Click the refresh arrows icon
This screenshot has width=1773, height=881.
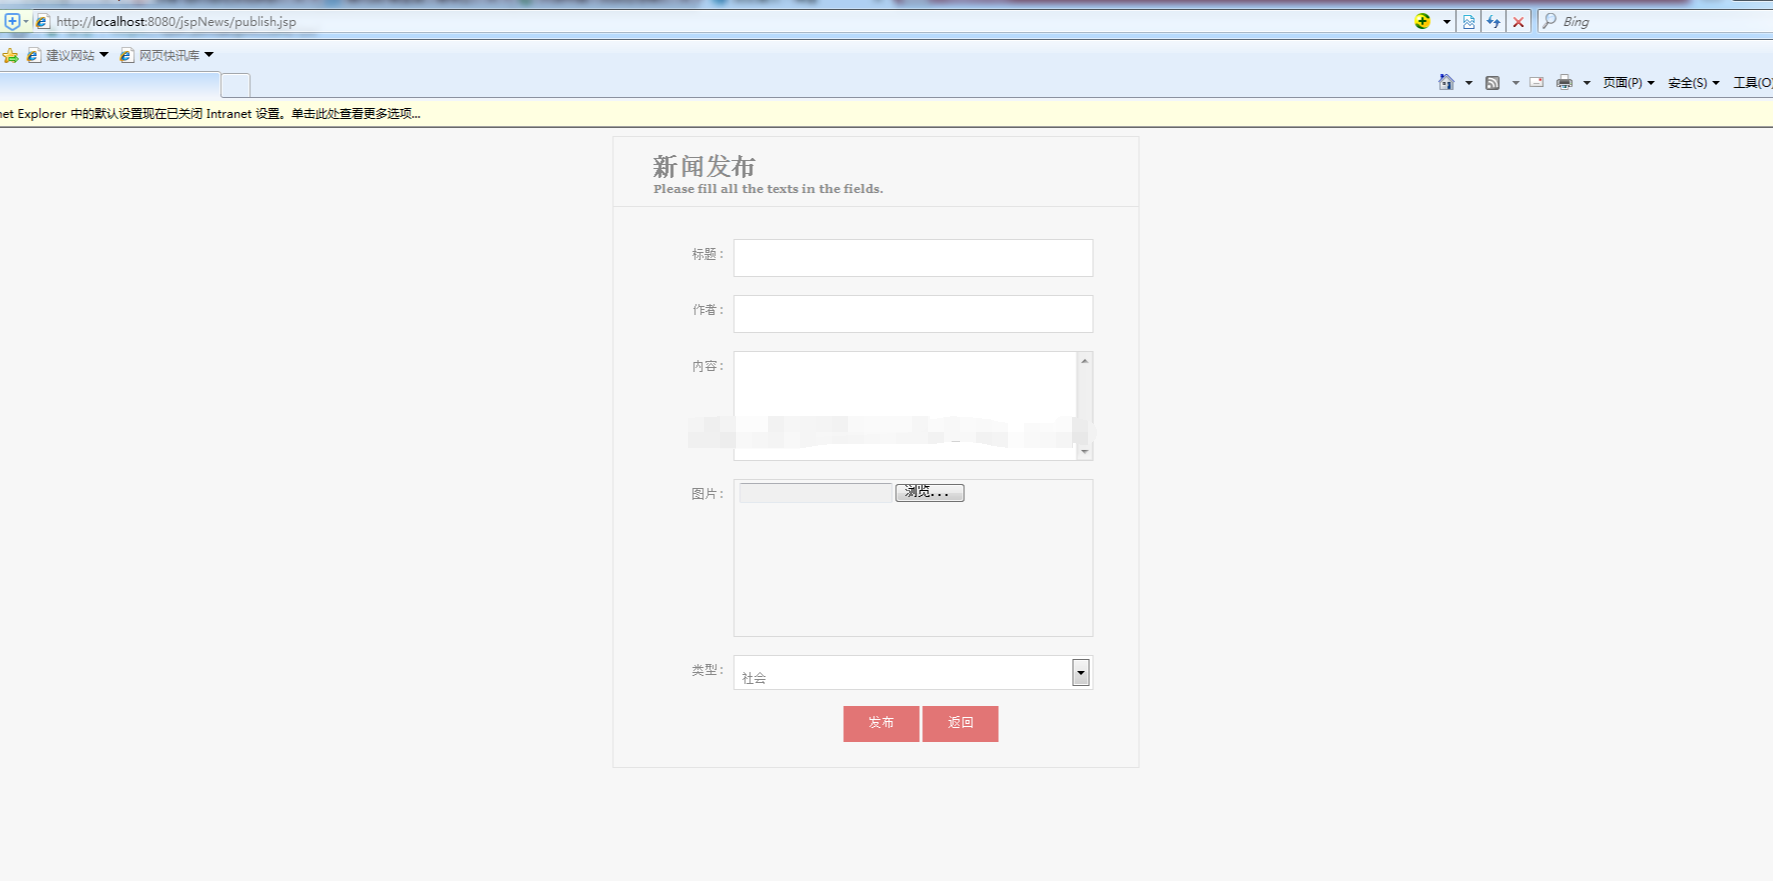point(1493,22)
